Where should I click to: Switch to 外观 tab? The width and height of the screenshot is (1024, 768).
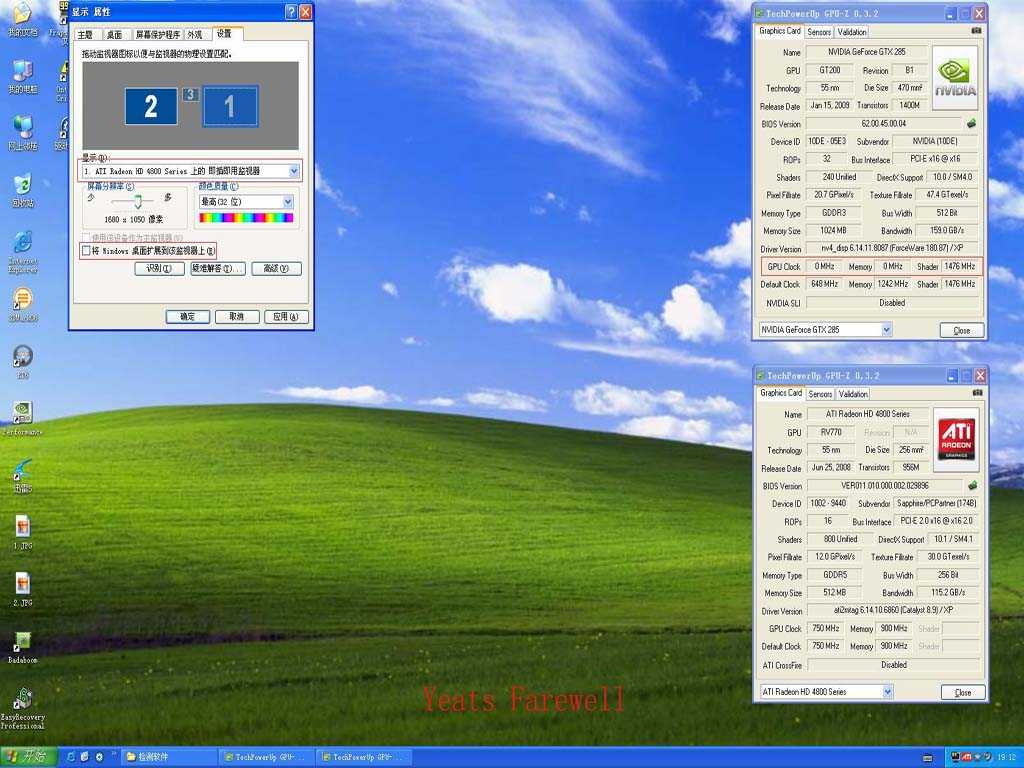pyautogui.click(x=195, y=35)
